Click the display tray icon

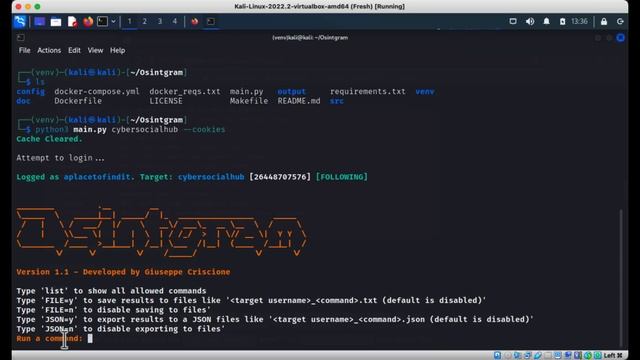[x=513, y=21]
